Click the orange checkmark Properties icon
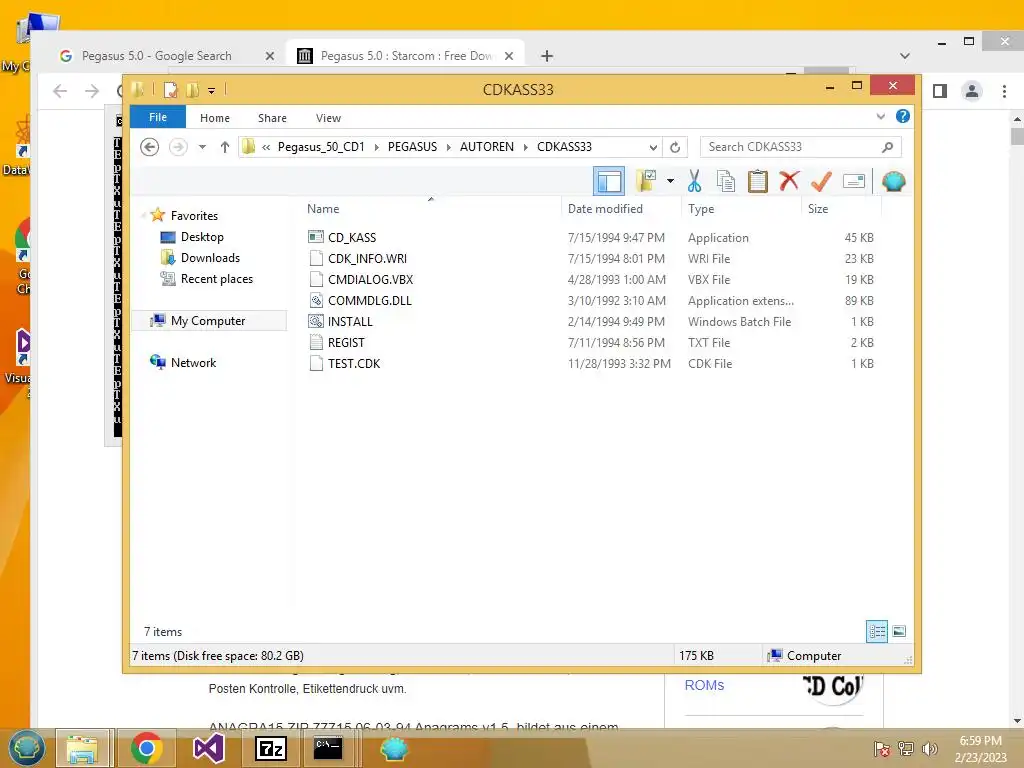 (x=821, y=181)
